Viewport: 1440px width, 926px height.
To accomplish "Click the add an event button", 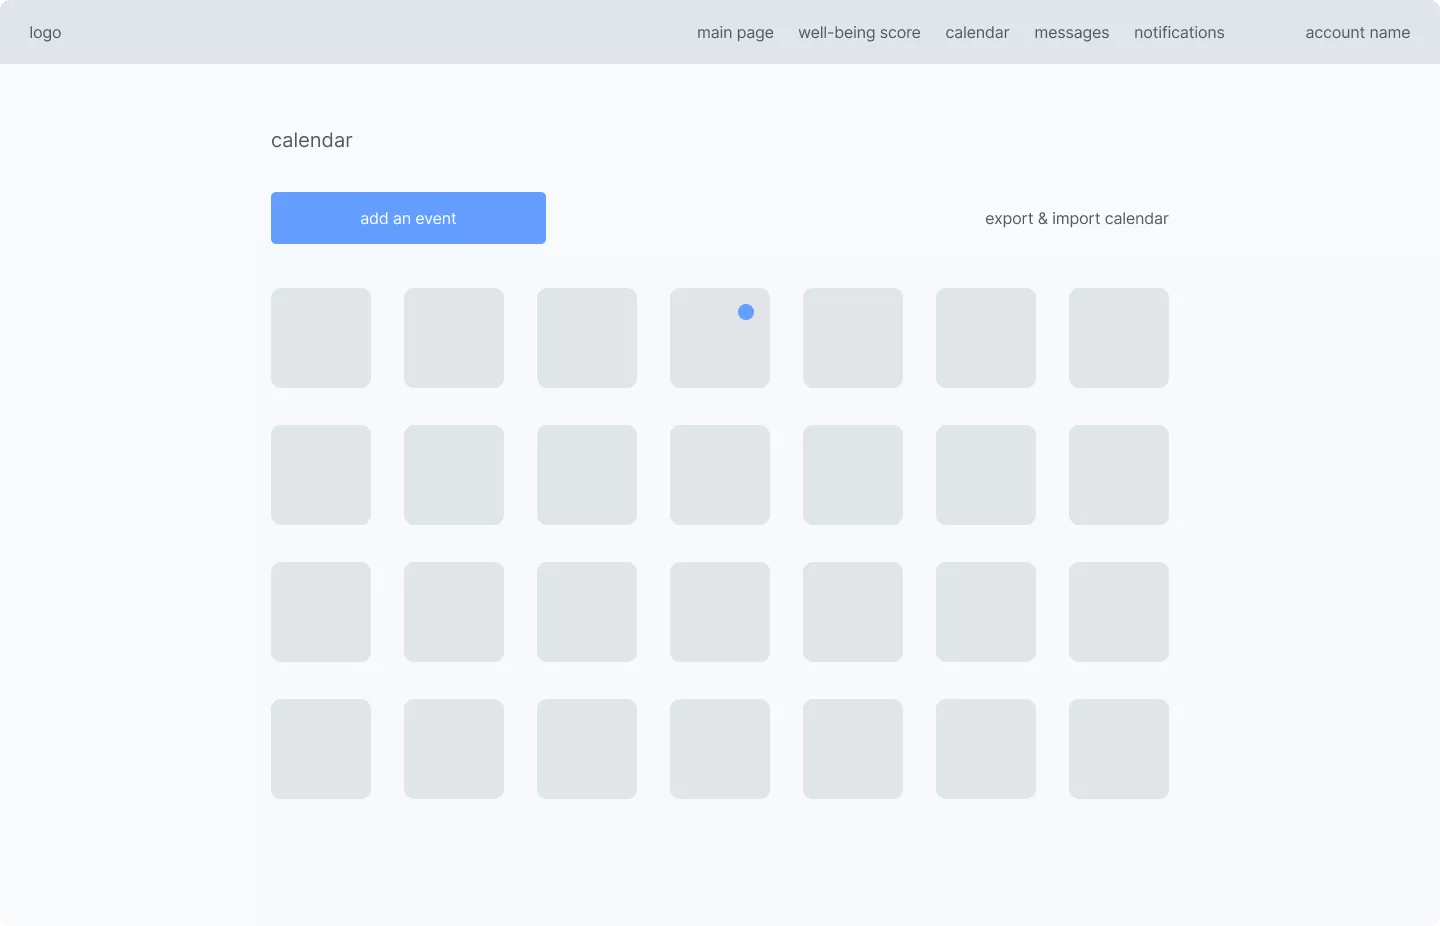I will coord(408,218).
